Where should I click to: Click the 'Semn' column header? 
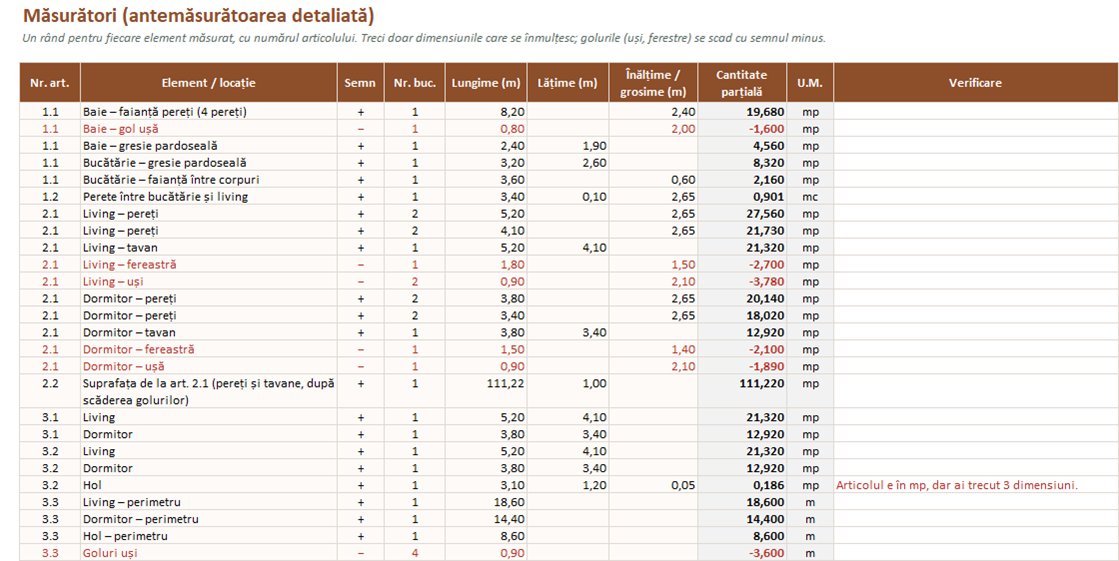pyautogui.click(x=360, y=83)
